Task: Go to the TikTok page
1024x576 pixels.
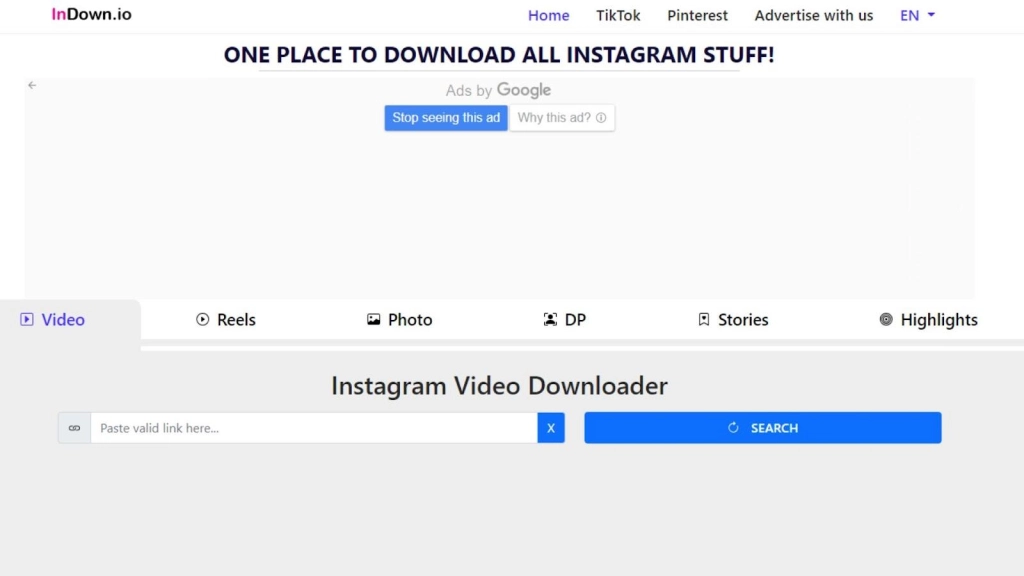Action: pos(618,15)
